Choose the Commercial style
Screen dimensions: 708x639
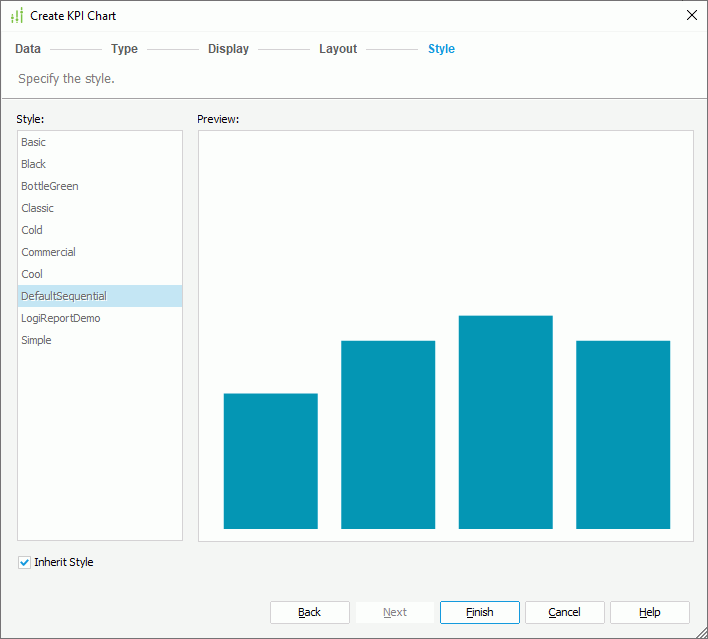pyautogui.click(x=48, y=252)
